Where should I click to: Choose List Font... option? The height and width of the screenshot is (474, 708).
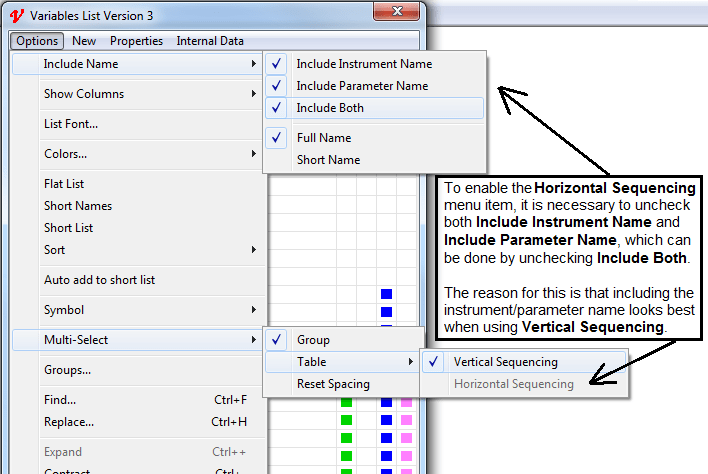point(137,124)
